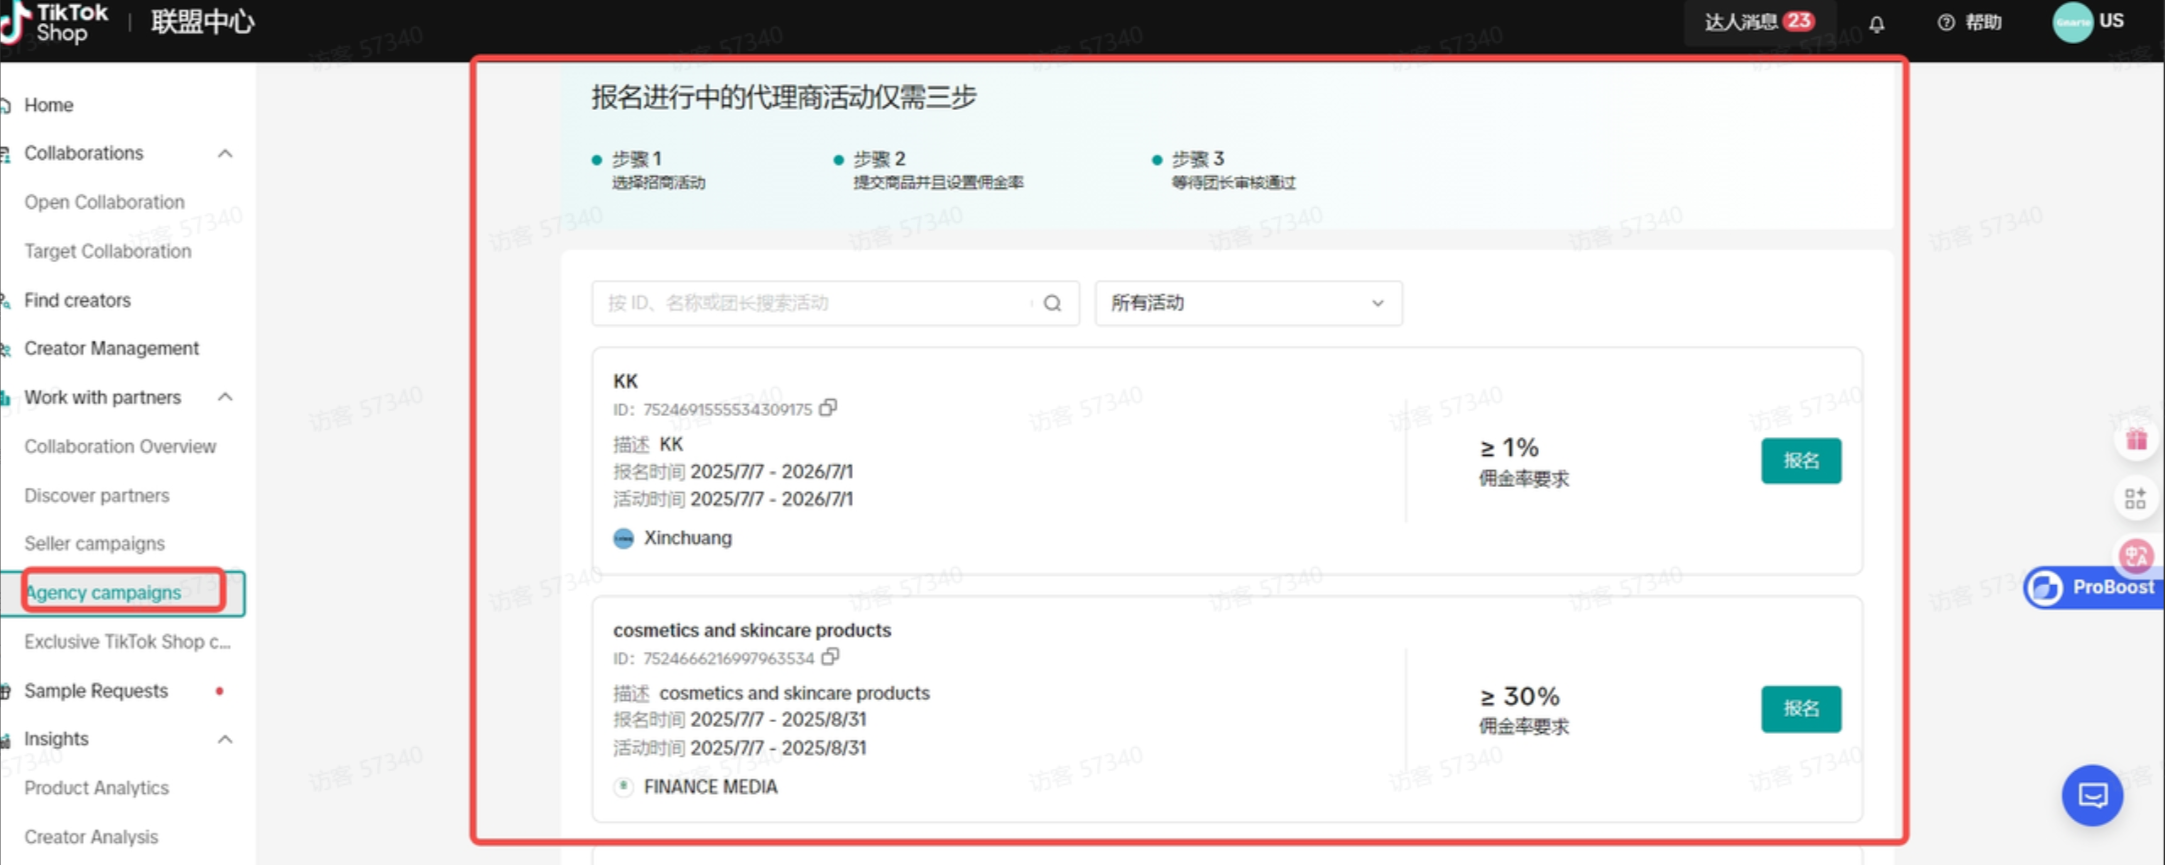Open the QR grid floating icon
This screenshot has height=865, width=2165.
click(2136, 498)
